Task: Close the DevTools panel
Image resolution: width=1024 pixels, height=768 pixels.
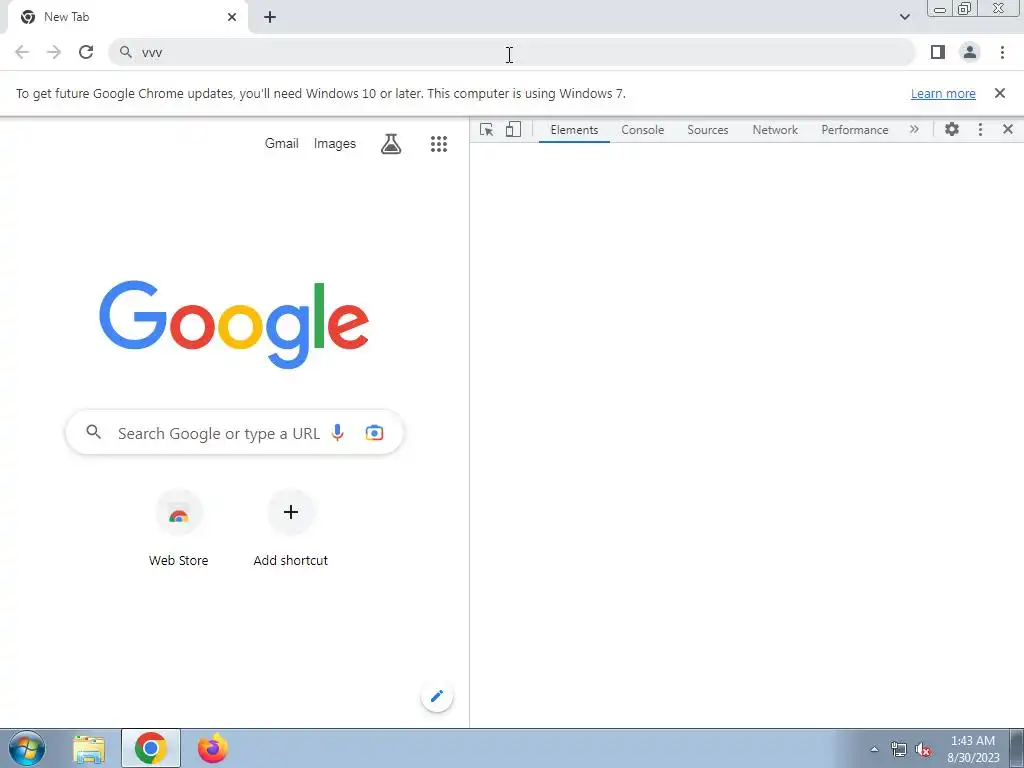Action: coord(1008,129)
